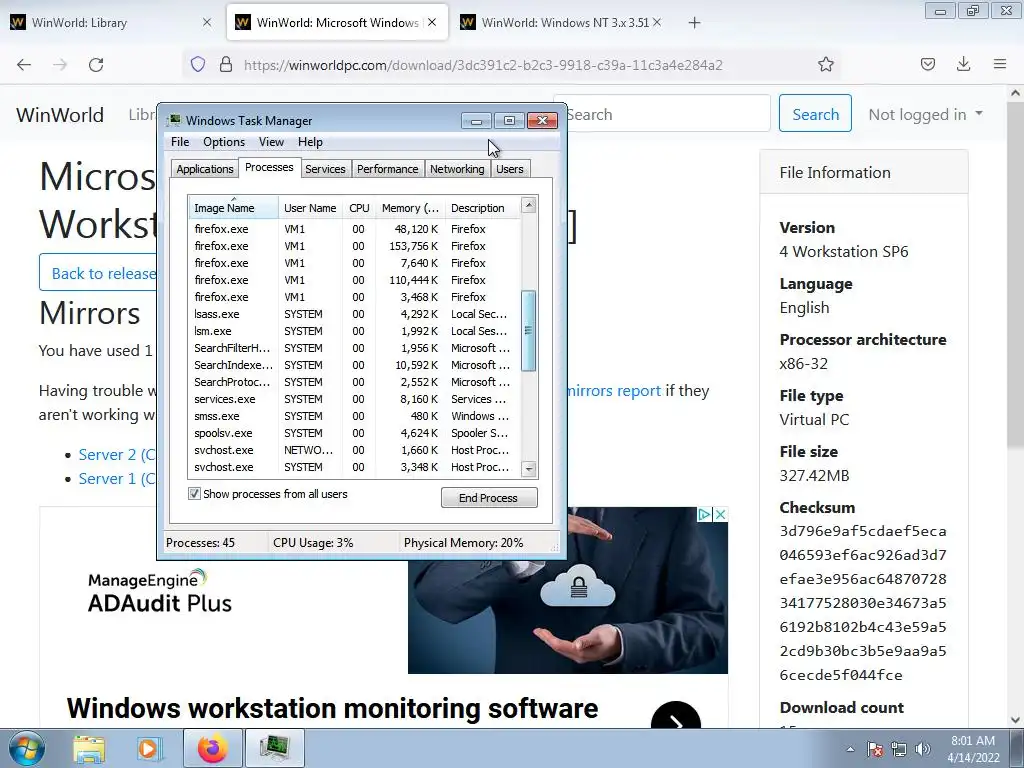Click the shield tracking protection icon

(x=198, y=65)
